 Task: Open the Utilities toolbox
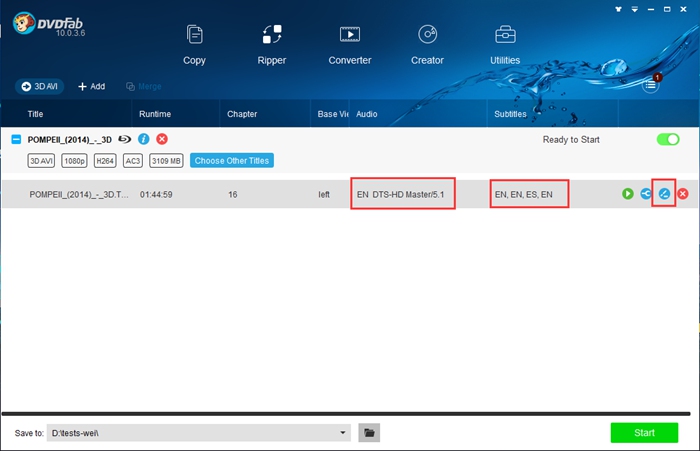pos(505,45)
